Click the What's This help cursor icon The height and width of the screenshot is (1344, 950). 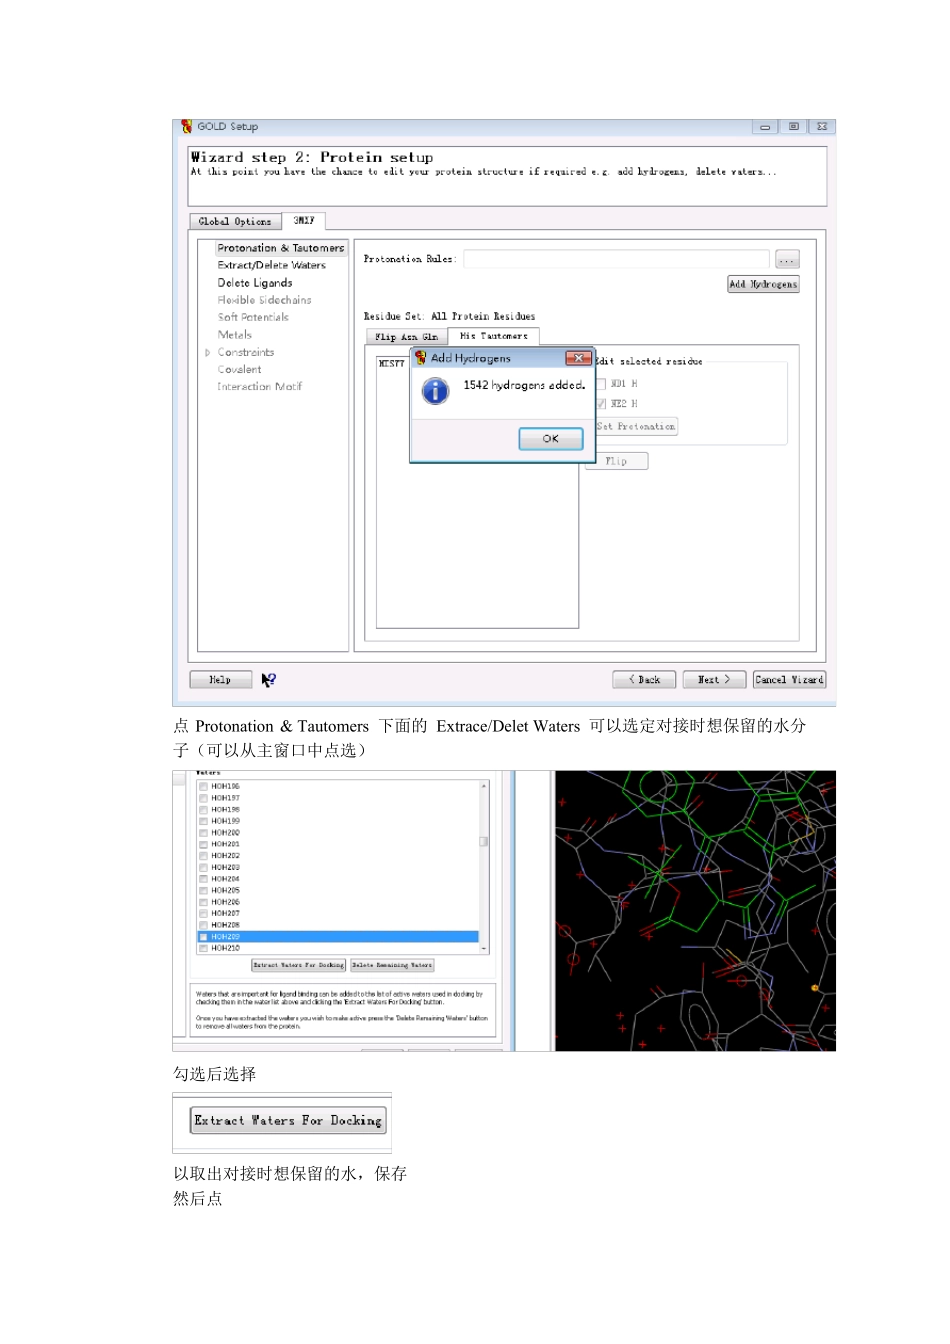[268, 680]
